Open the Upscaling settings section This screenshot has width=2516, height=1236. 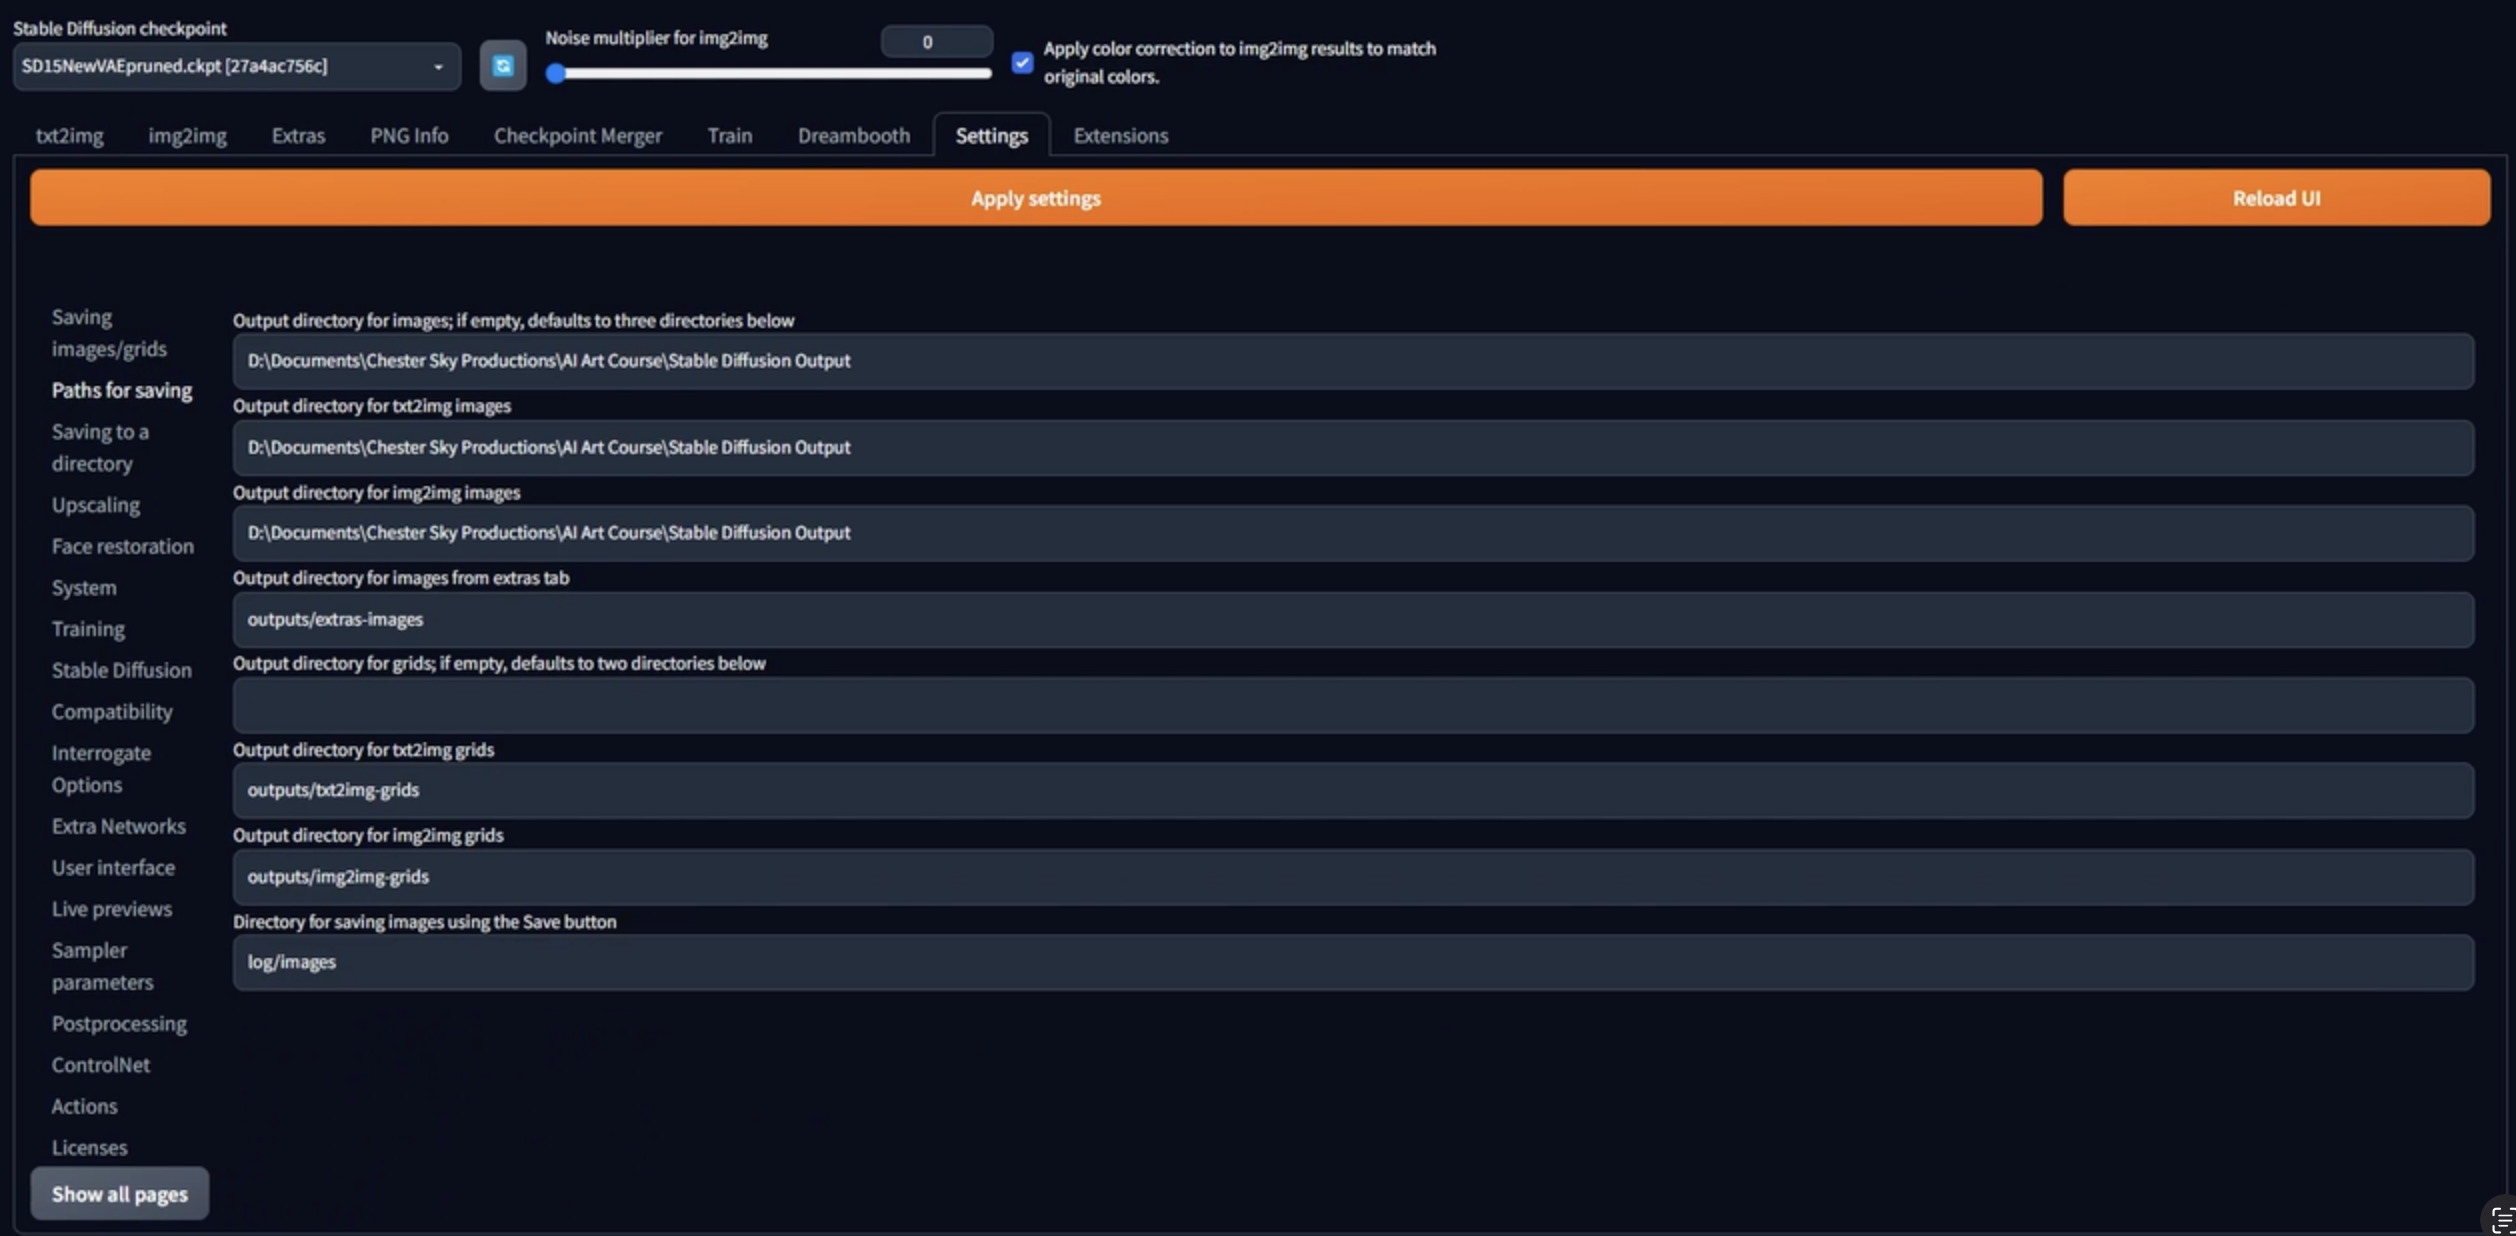pos(96,505)
